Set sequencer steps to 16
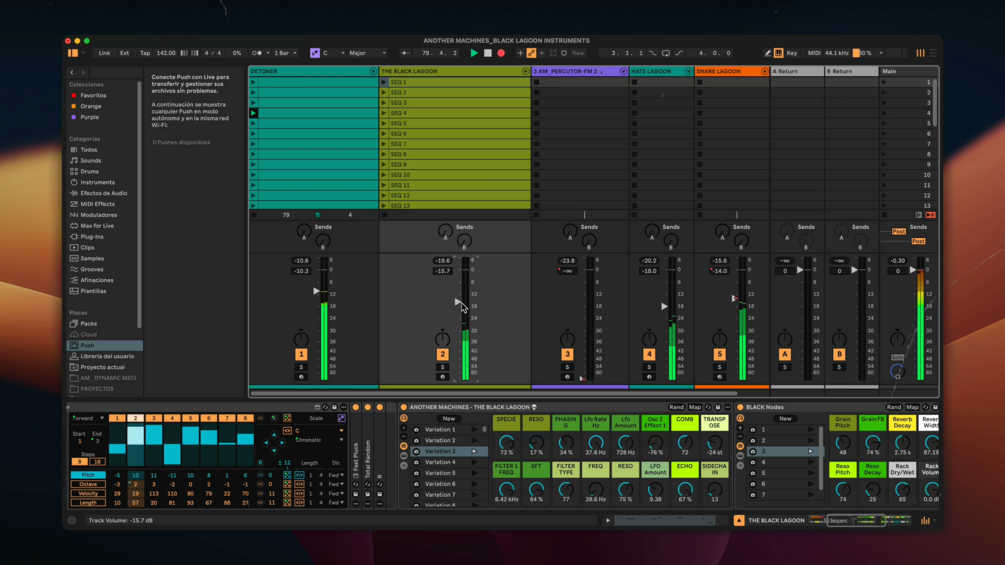 (x=97, y=461)
